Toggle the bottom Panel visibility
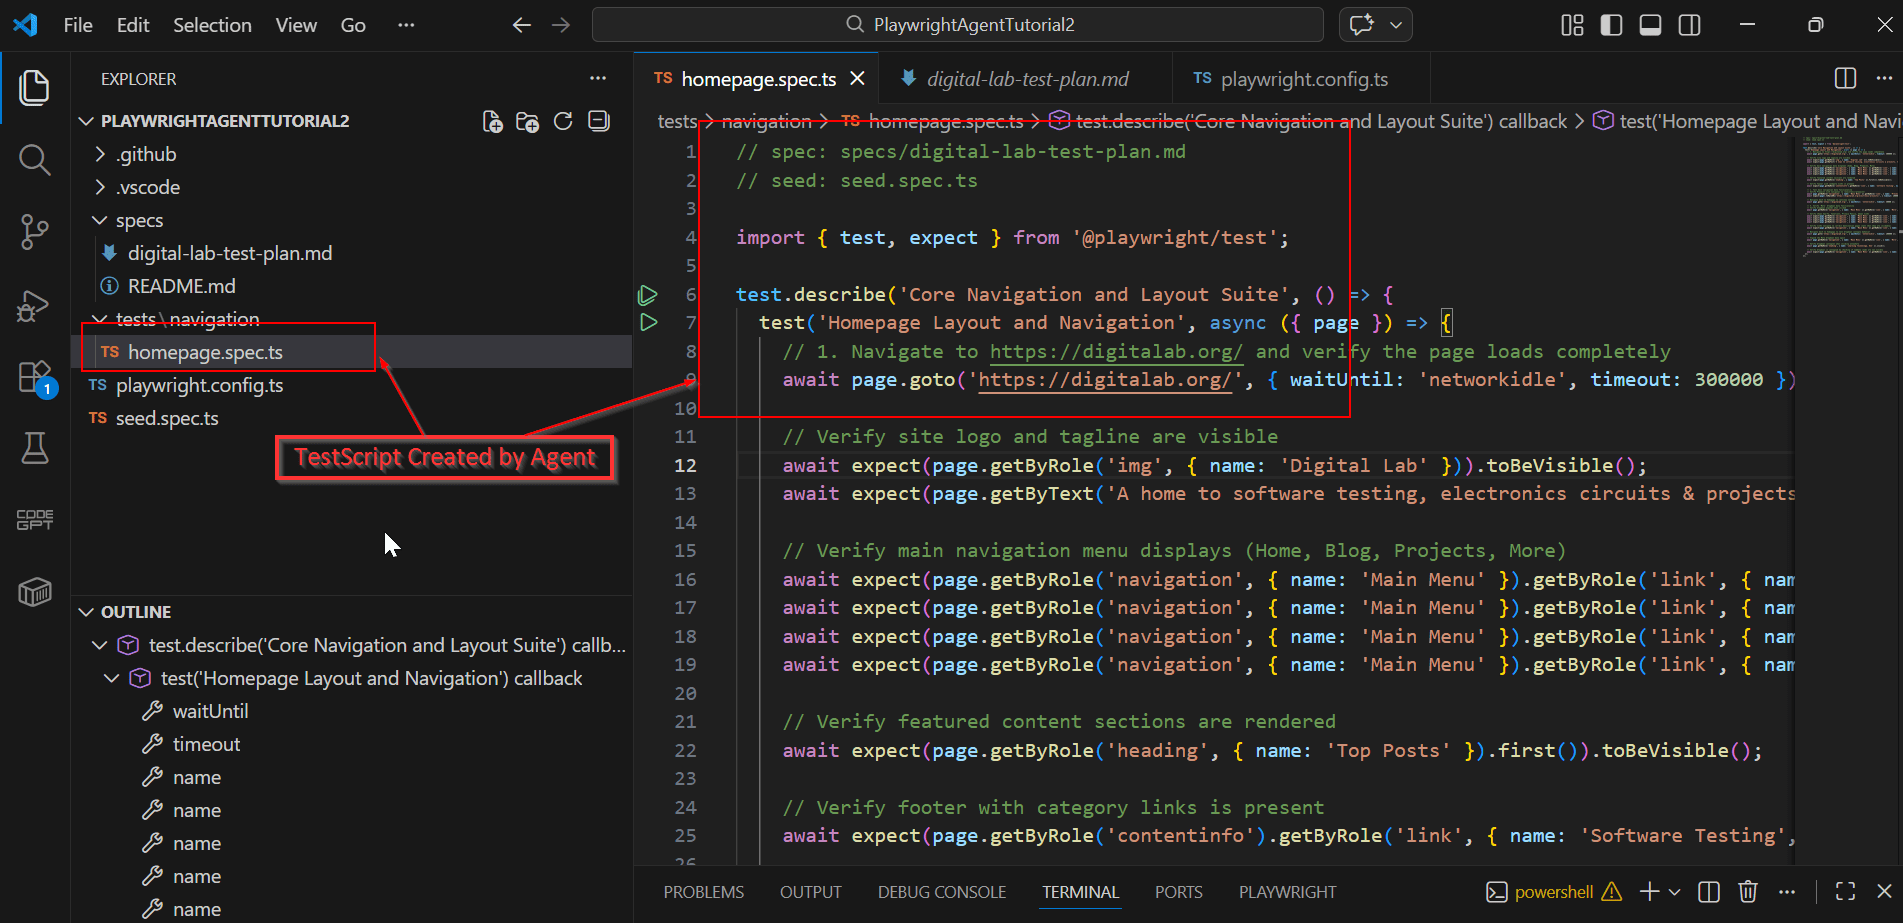This screenshot has width=1903, height=923. coord(1650,25)
